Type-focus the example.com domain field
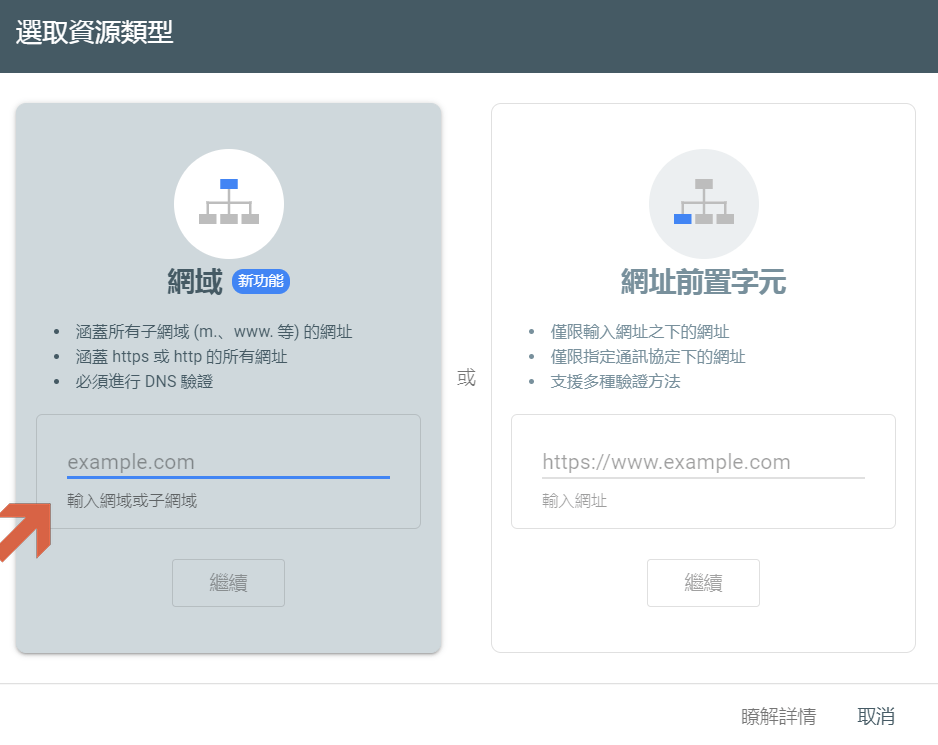Screen dimensions: 938x745 [x=228, y=462]
